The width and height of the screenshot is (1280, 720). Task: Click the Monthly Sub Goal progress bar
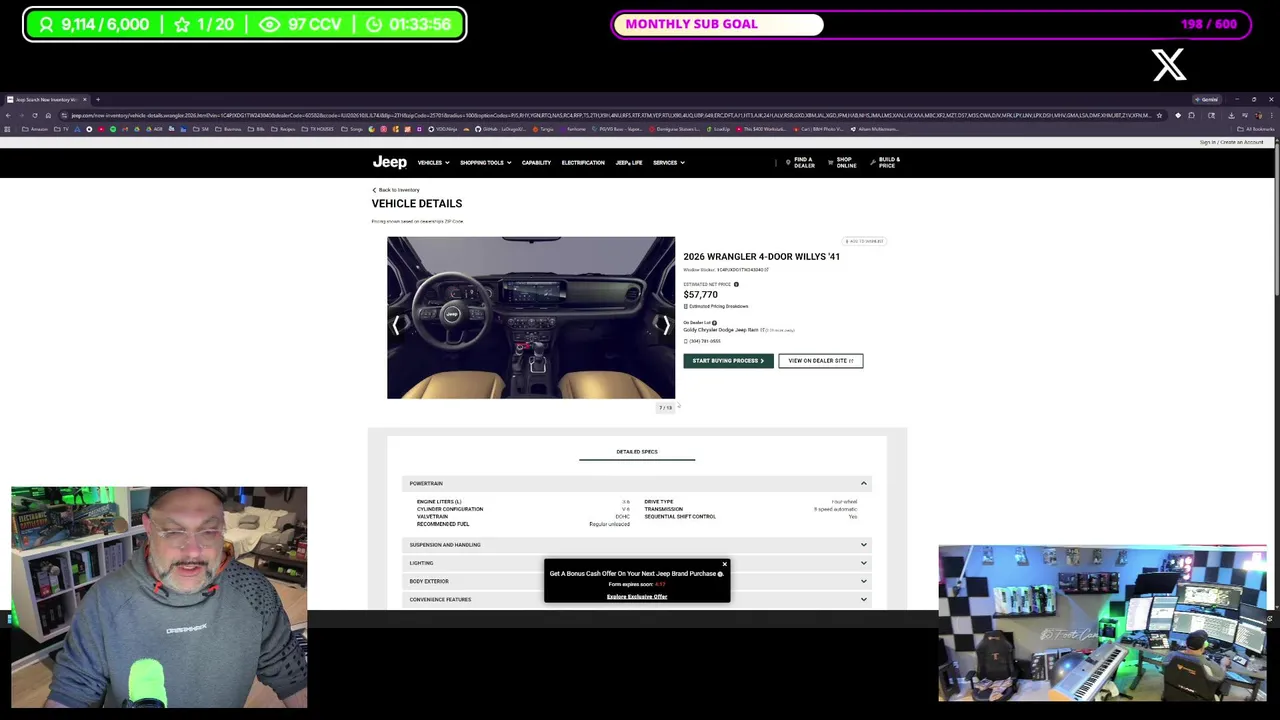(932, 24)
